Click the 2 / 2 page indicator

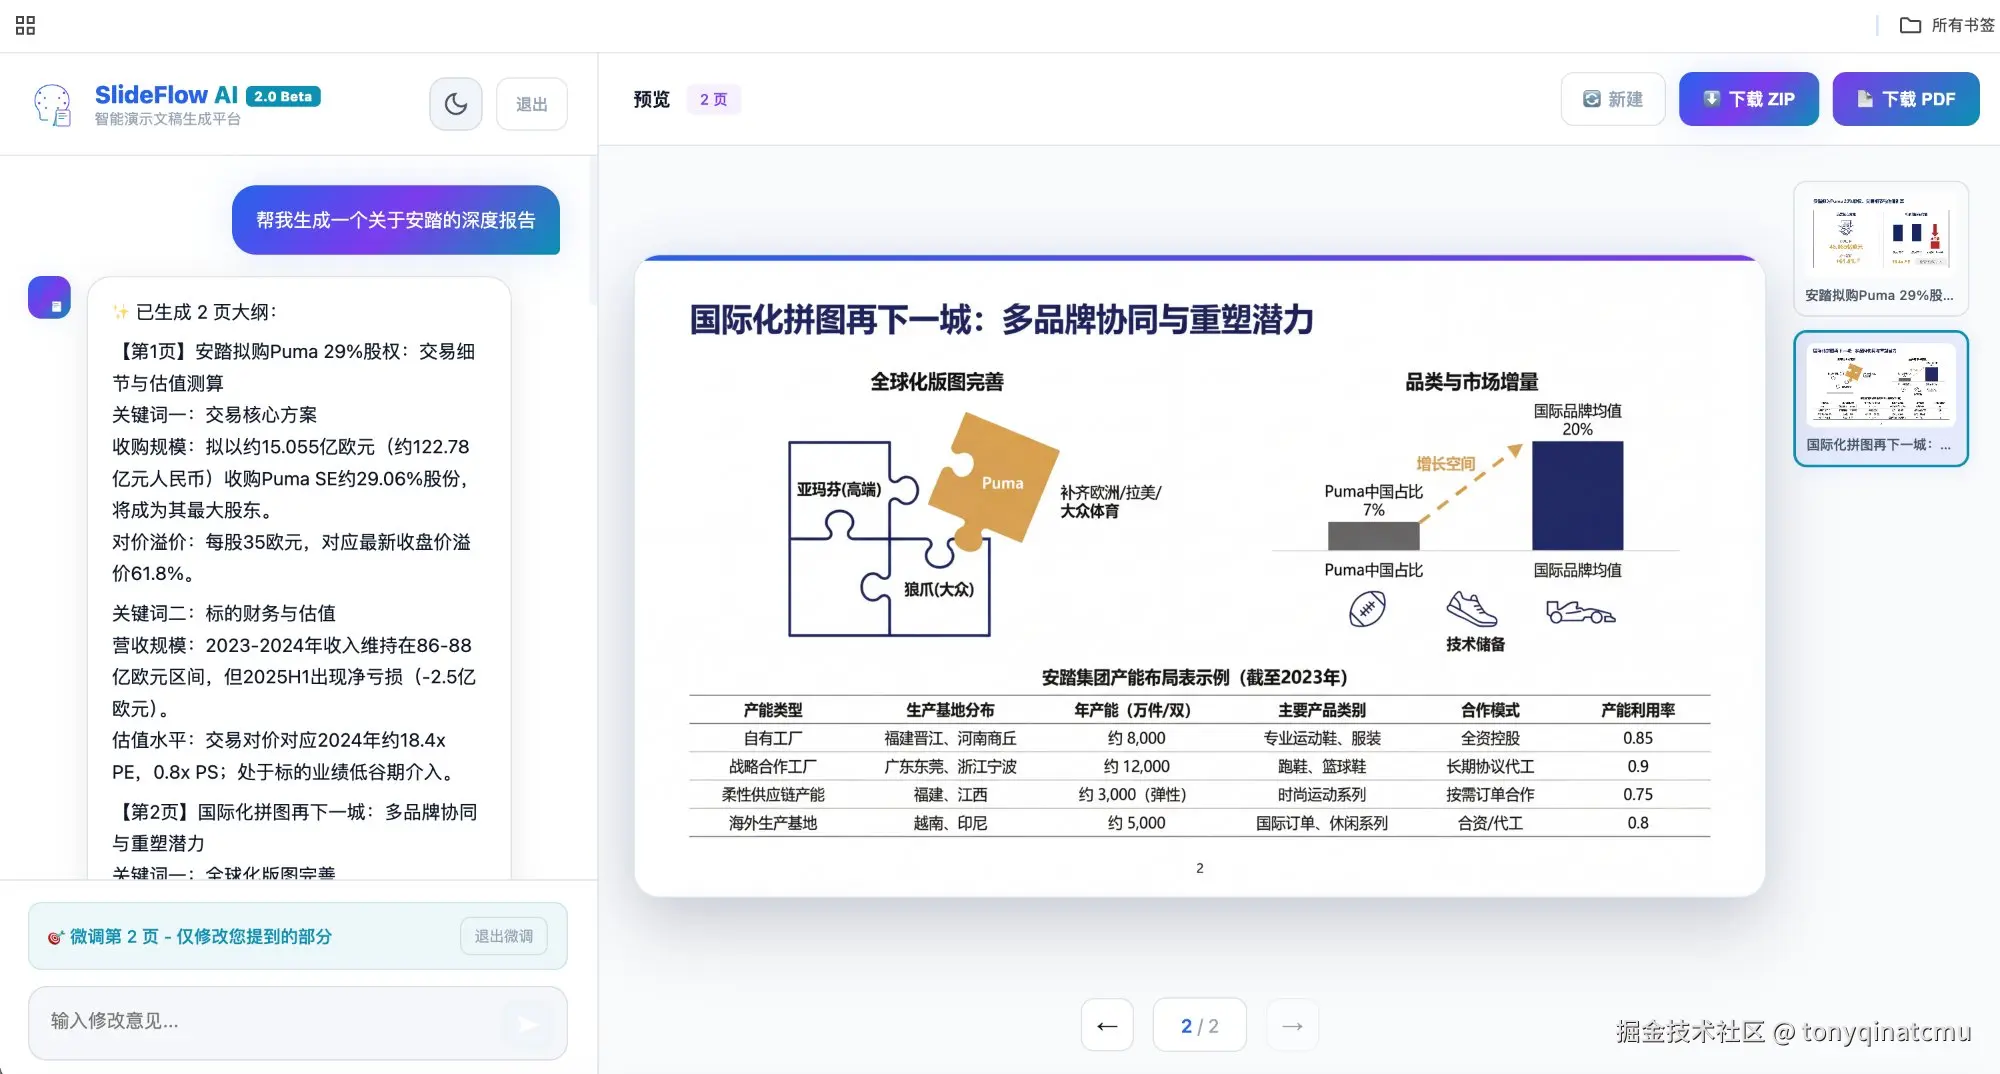1200,1025
